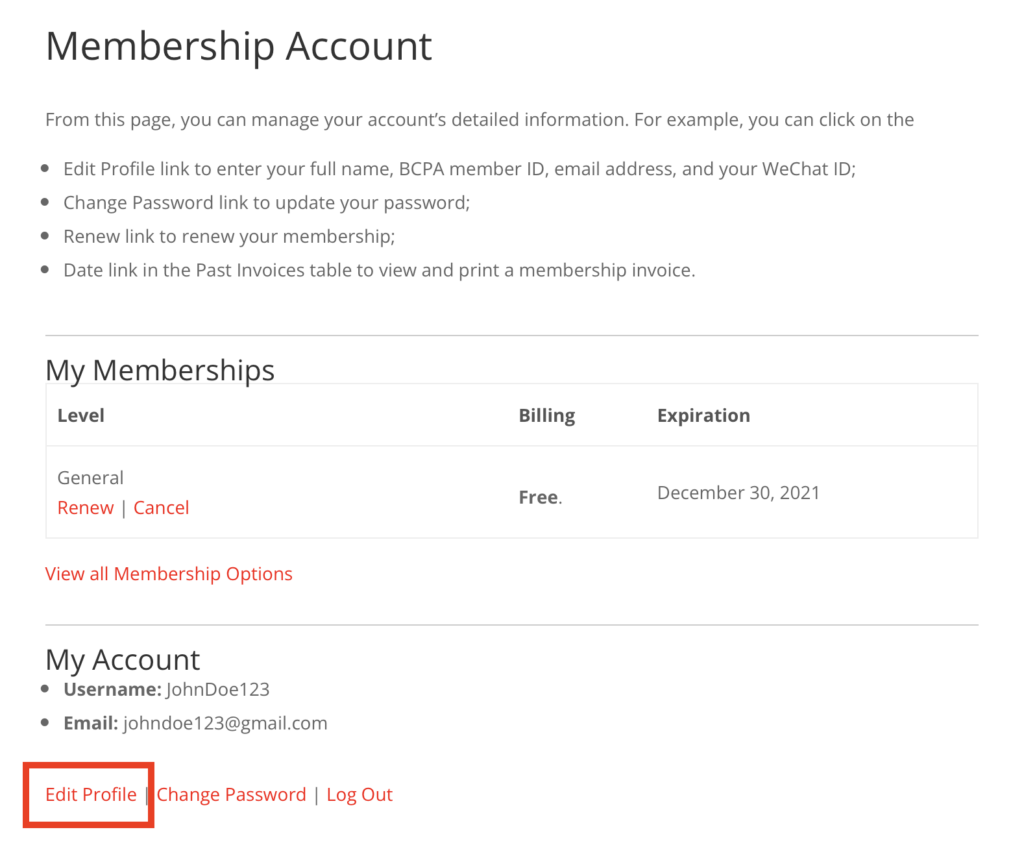Click the December 30, 2021 expiration date
1024x845 pixels.
point(738,493)
